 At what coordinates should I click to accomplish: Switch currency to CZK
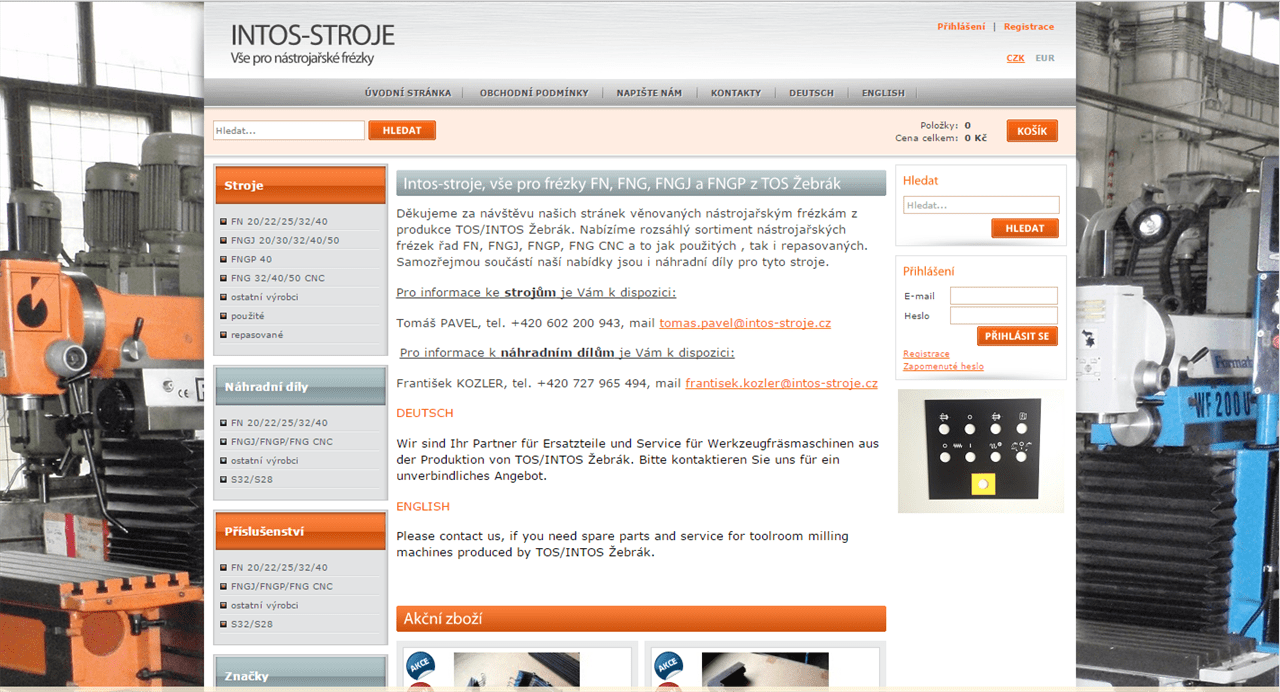point(1015,59)
